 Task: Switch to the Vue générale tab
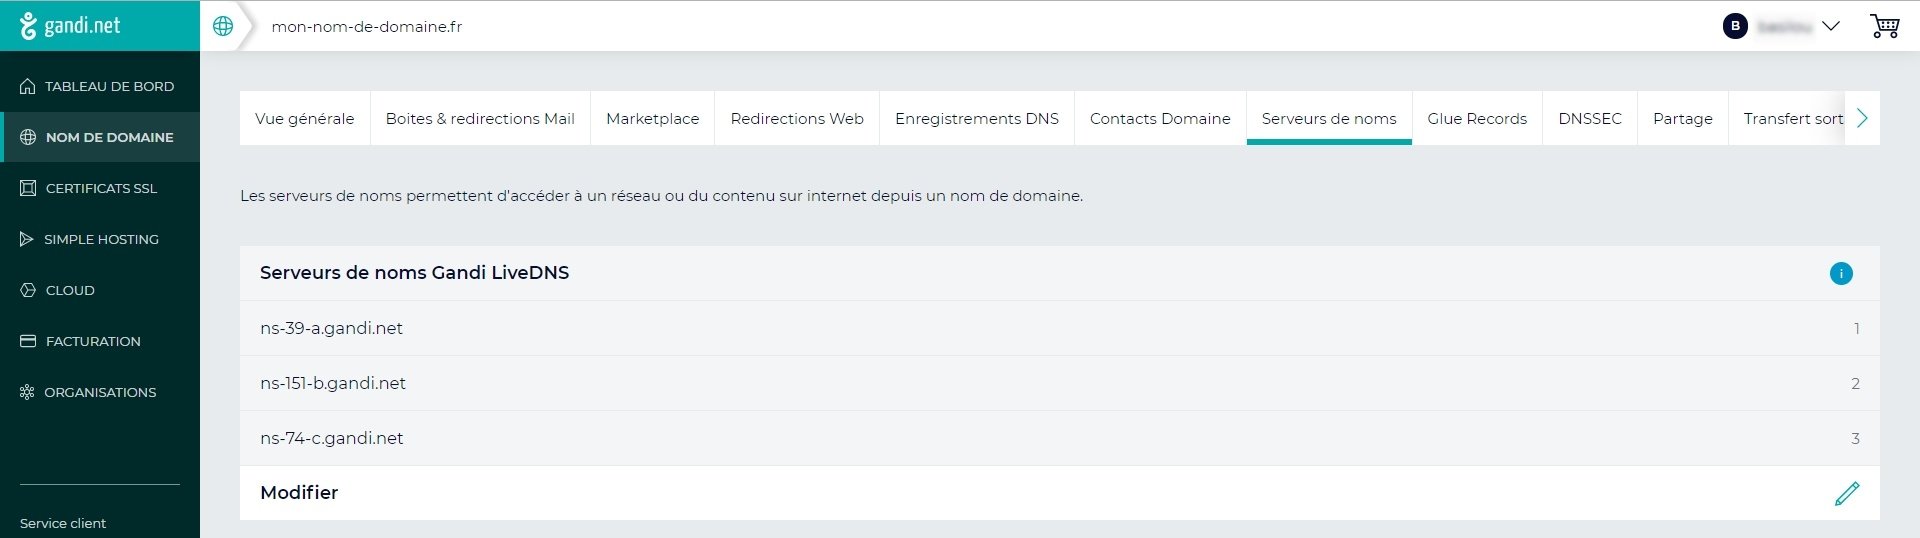point(305,118)
